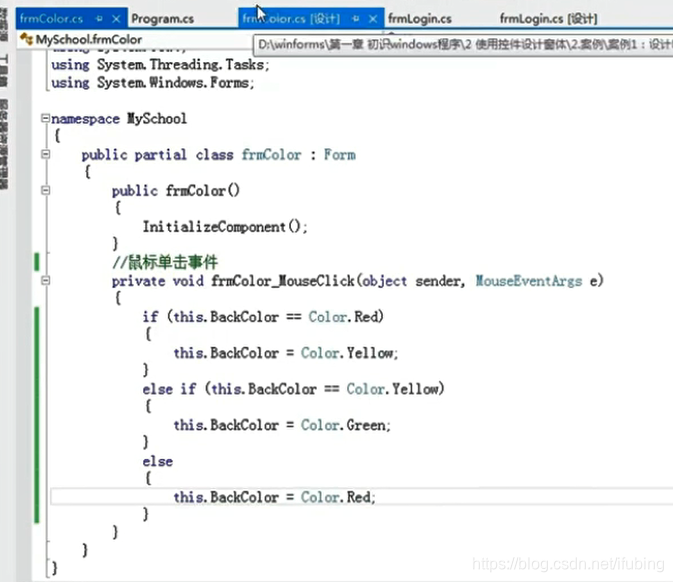
Task: Click the Form base class name
Action: (x=340, y=155)
